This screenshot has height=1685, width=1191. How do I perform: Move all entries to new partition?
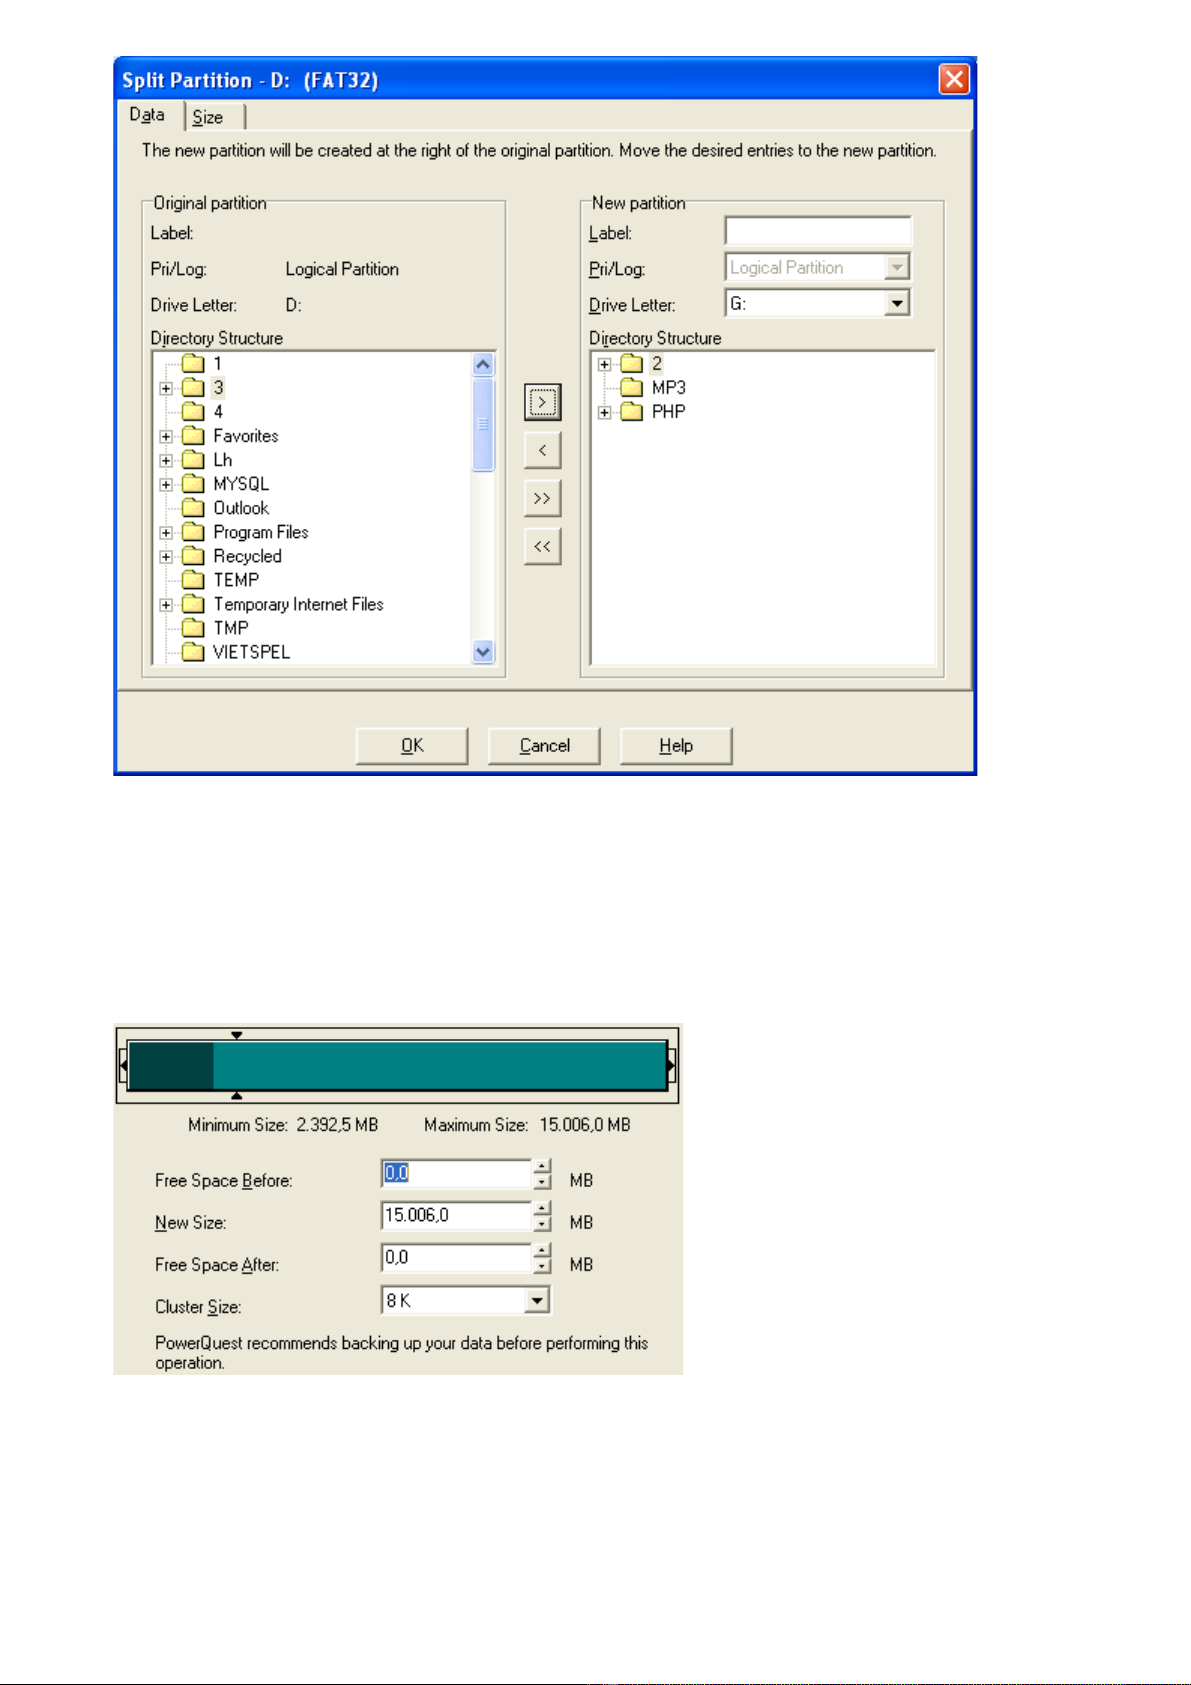tap(542, 498)
